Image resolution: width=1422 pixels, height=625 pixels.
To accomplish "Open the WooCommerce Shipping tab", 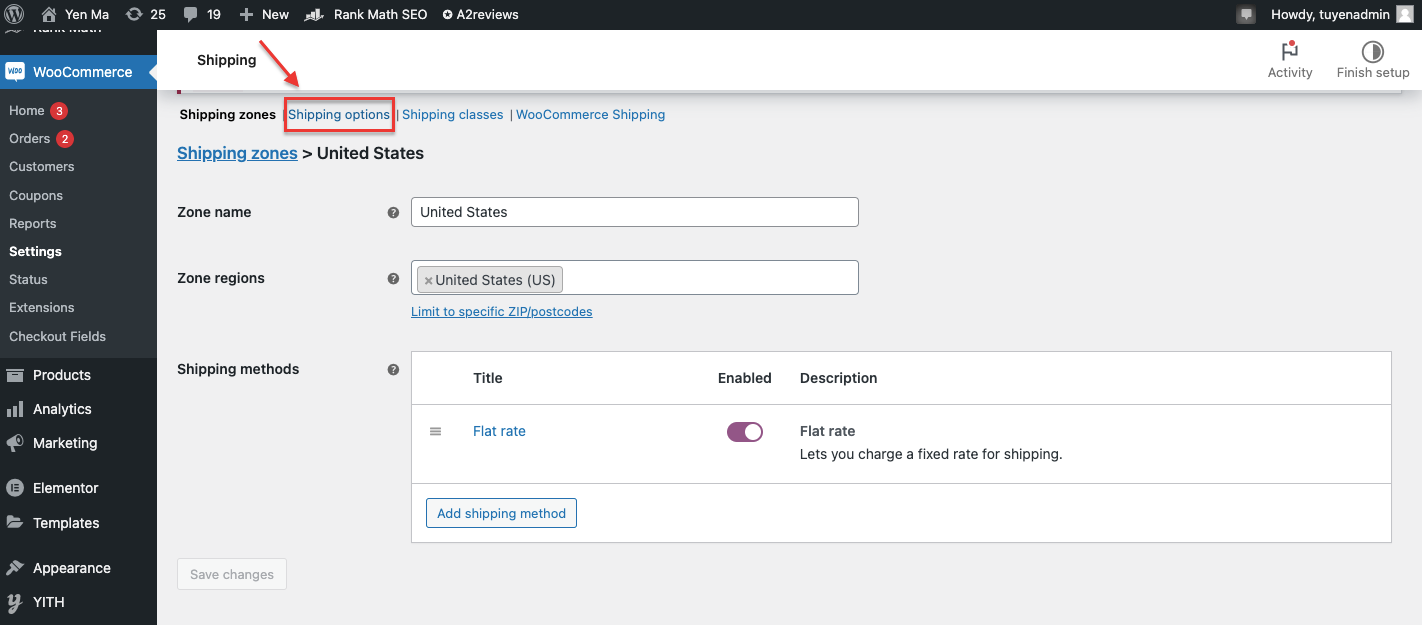I will click(x=590, y=114).
